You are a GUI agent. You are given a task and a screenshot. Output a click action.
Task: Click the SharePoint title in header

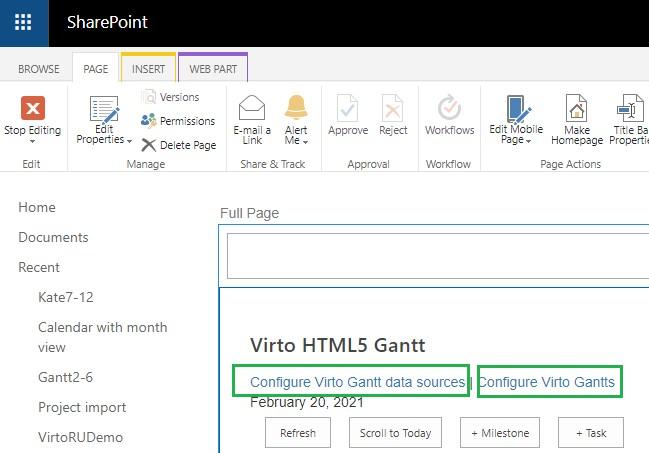click(x=107, y=22)
